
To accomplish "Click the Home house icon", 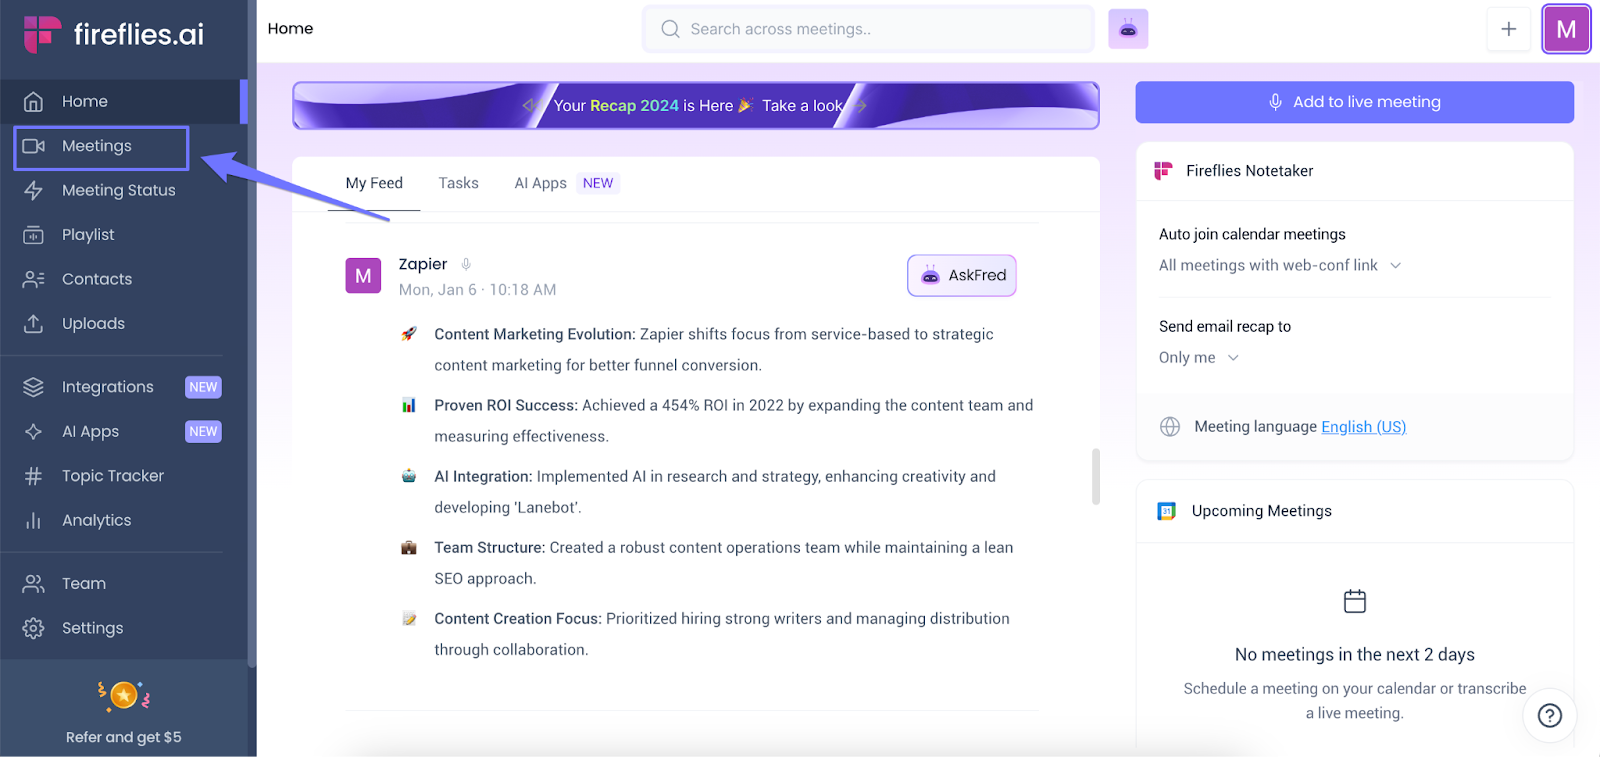I will click(x=33, y=101).
